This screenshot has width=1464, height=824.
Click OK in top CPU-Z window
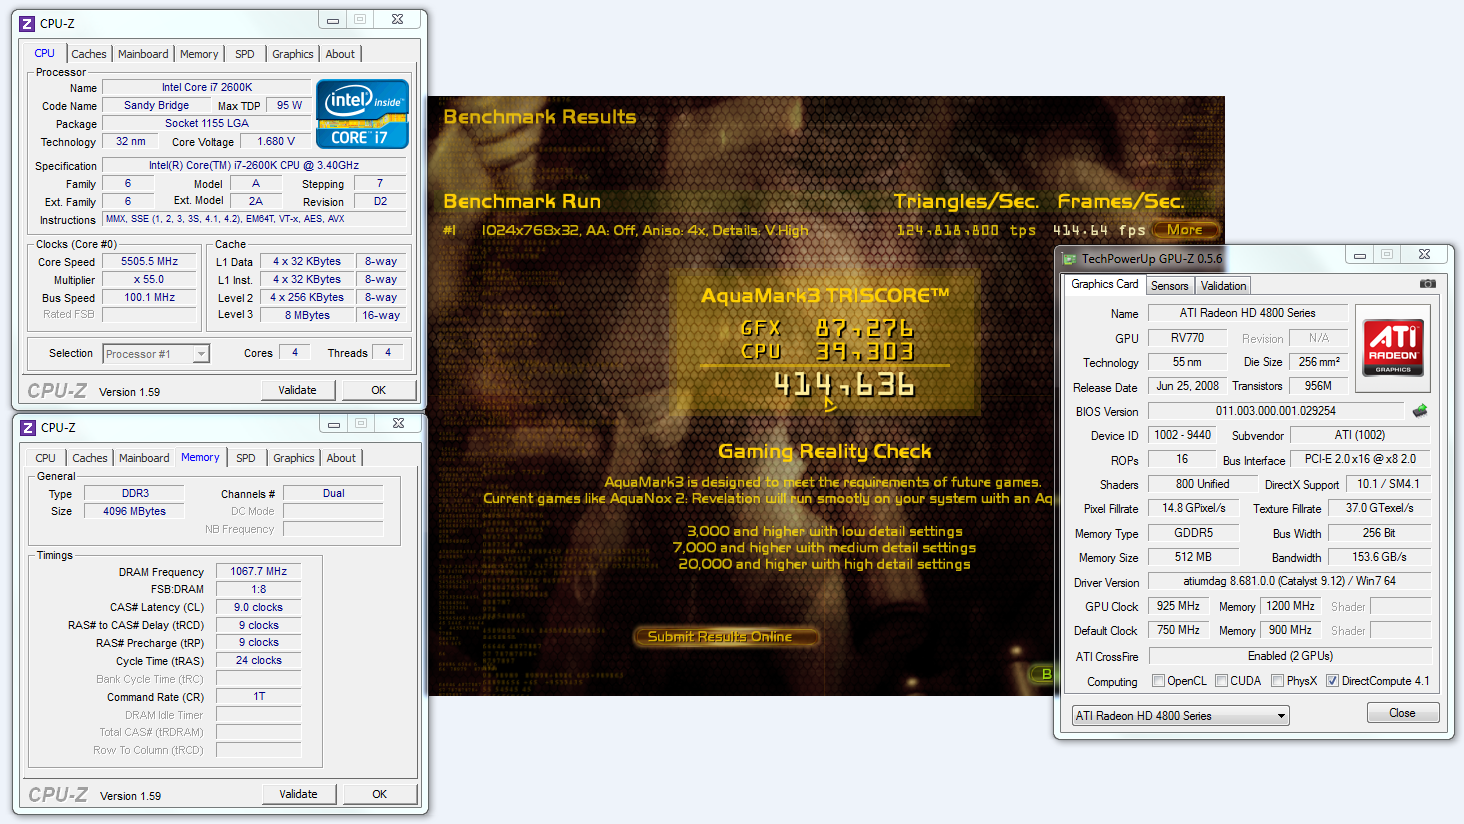click(379, 390)
